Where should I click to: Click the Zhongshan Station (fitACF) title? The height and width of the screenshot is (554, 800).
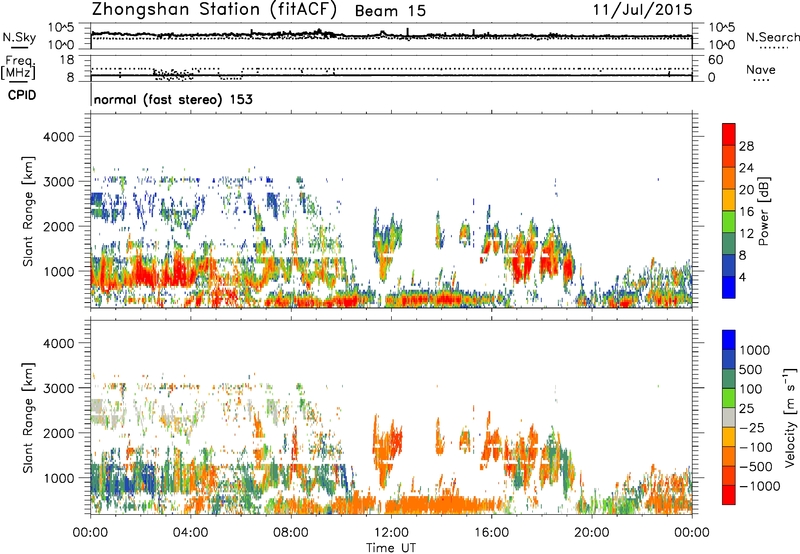(214, 10)
